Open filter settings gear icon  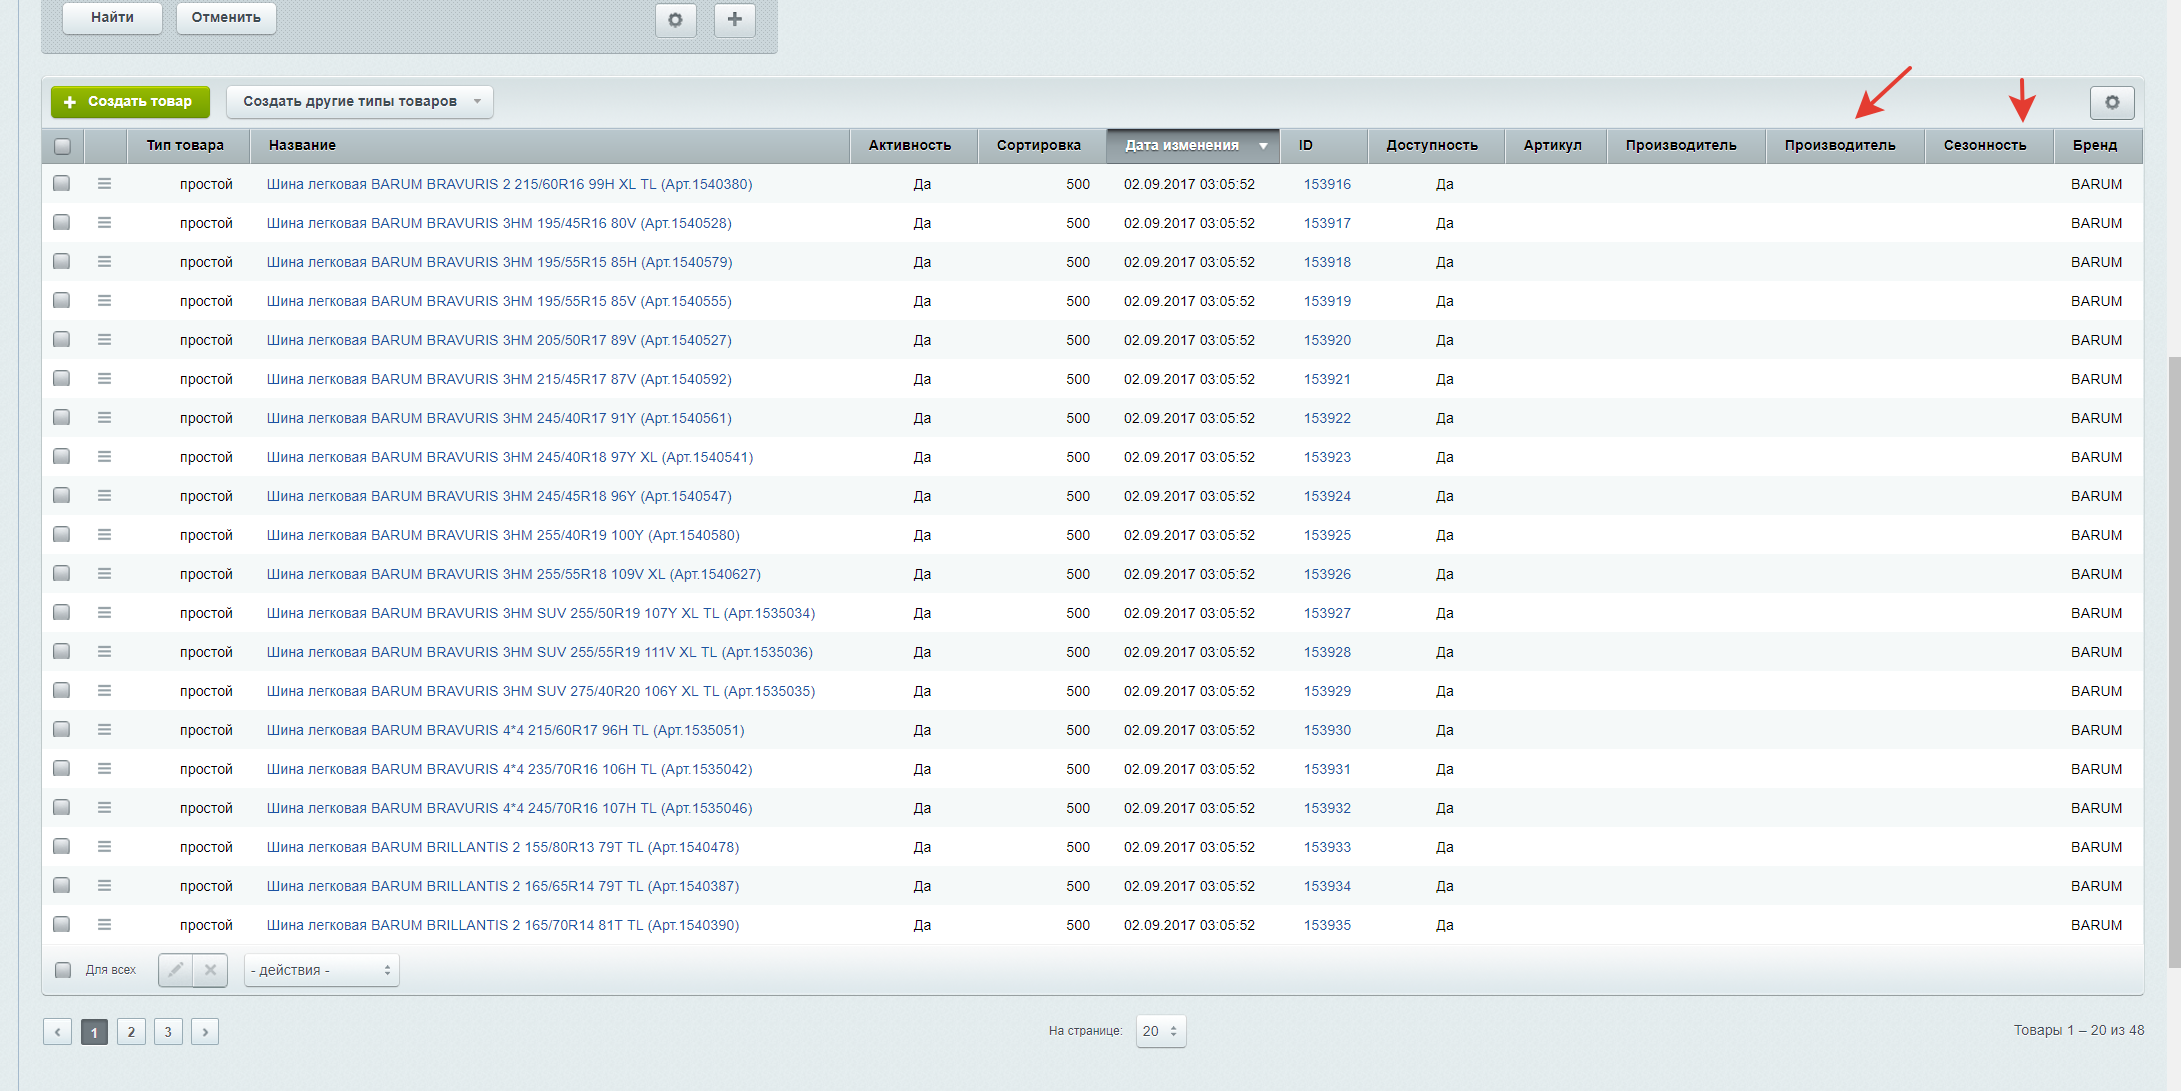pos(675,19)
